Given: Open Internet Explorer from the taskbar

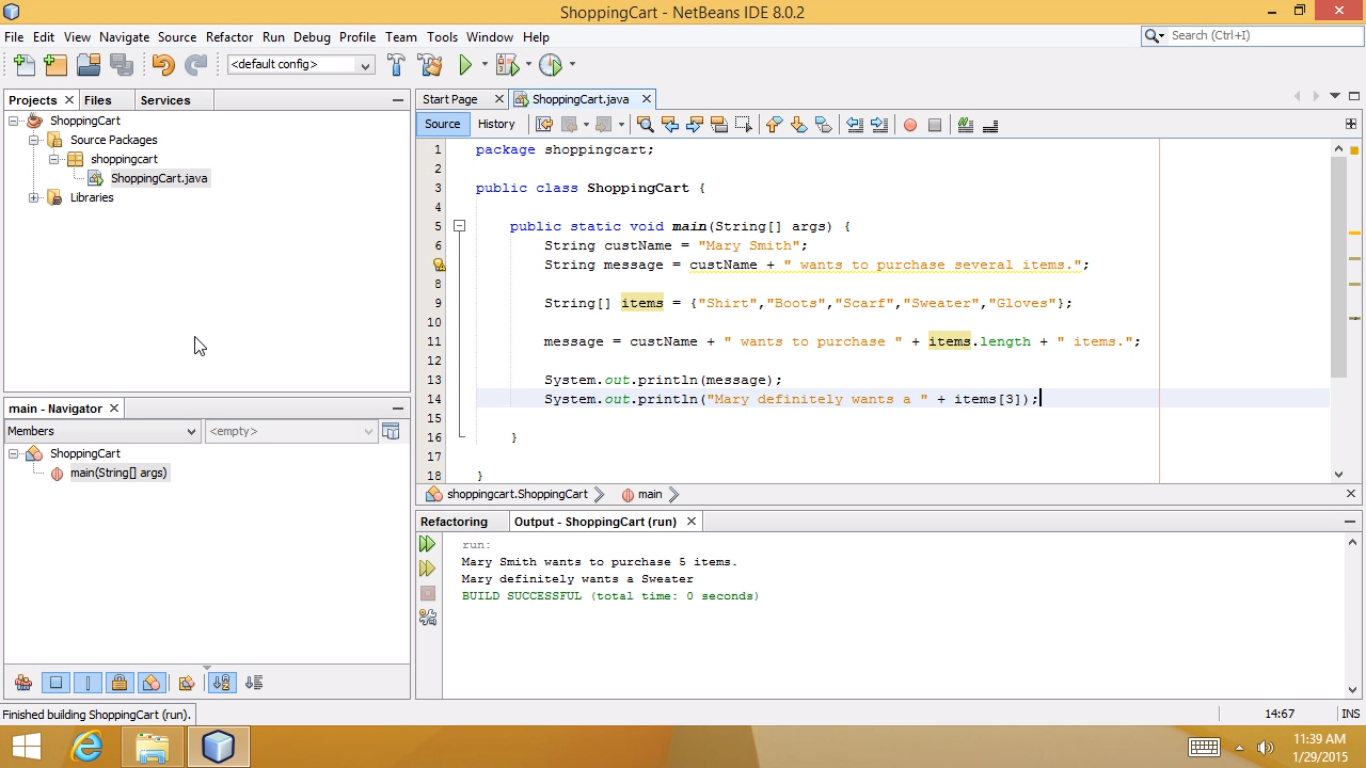Looking at the screenshot, I should point(87,746).
